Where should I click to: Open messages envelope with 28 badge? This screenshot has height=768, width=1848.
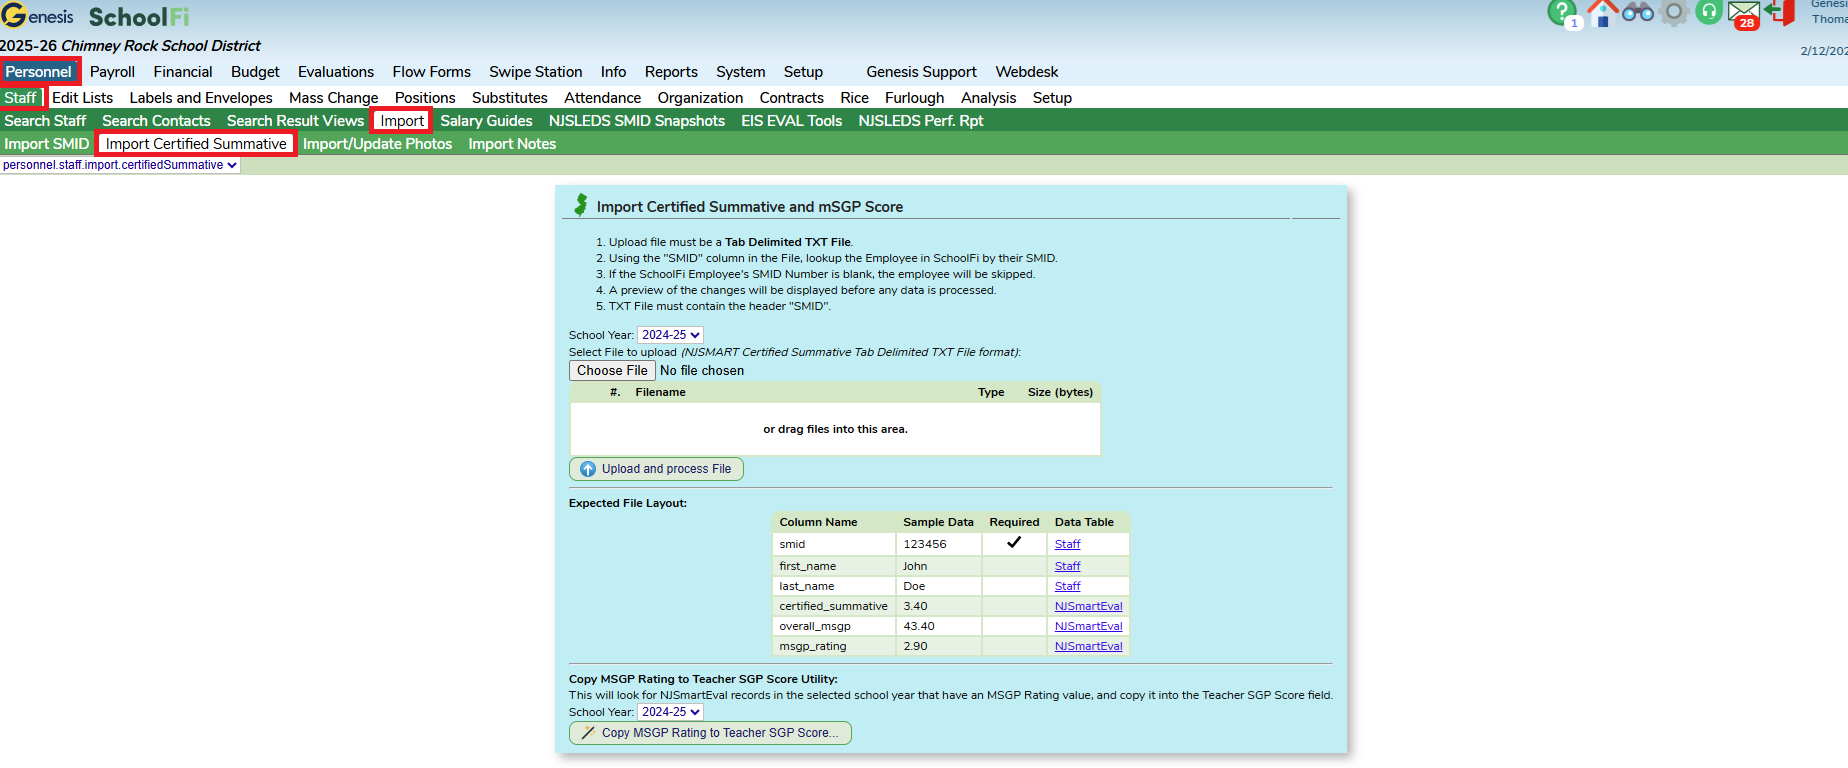pos(1744,14)
